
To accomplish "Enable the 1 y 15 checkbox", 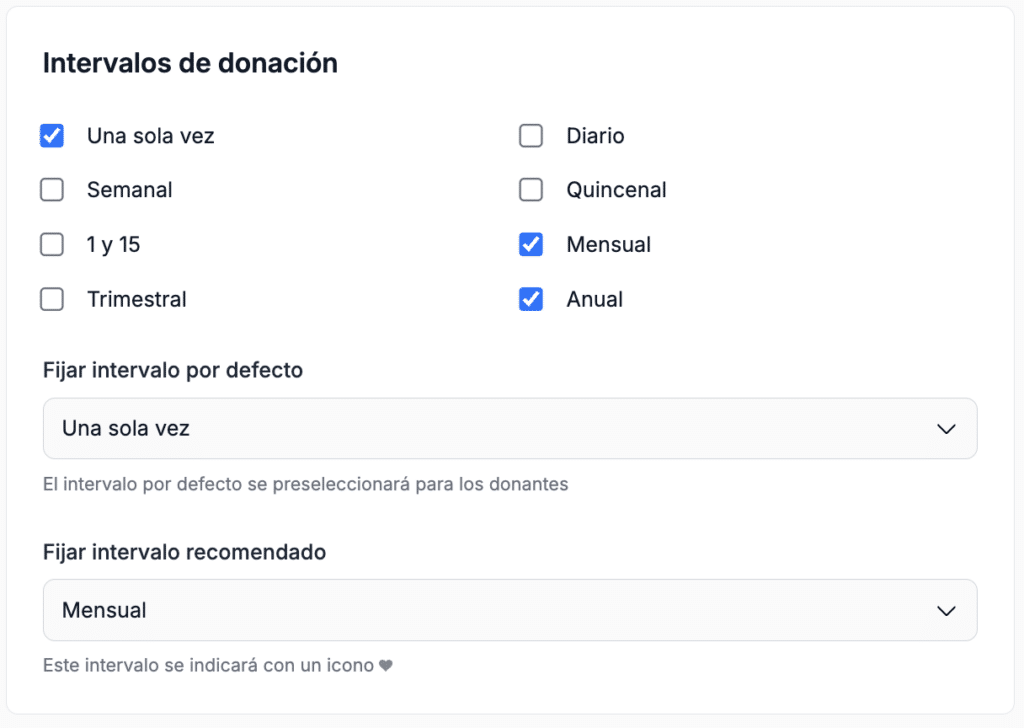I will (52, 245).
